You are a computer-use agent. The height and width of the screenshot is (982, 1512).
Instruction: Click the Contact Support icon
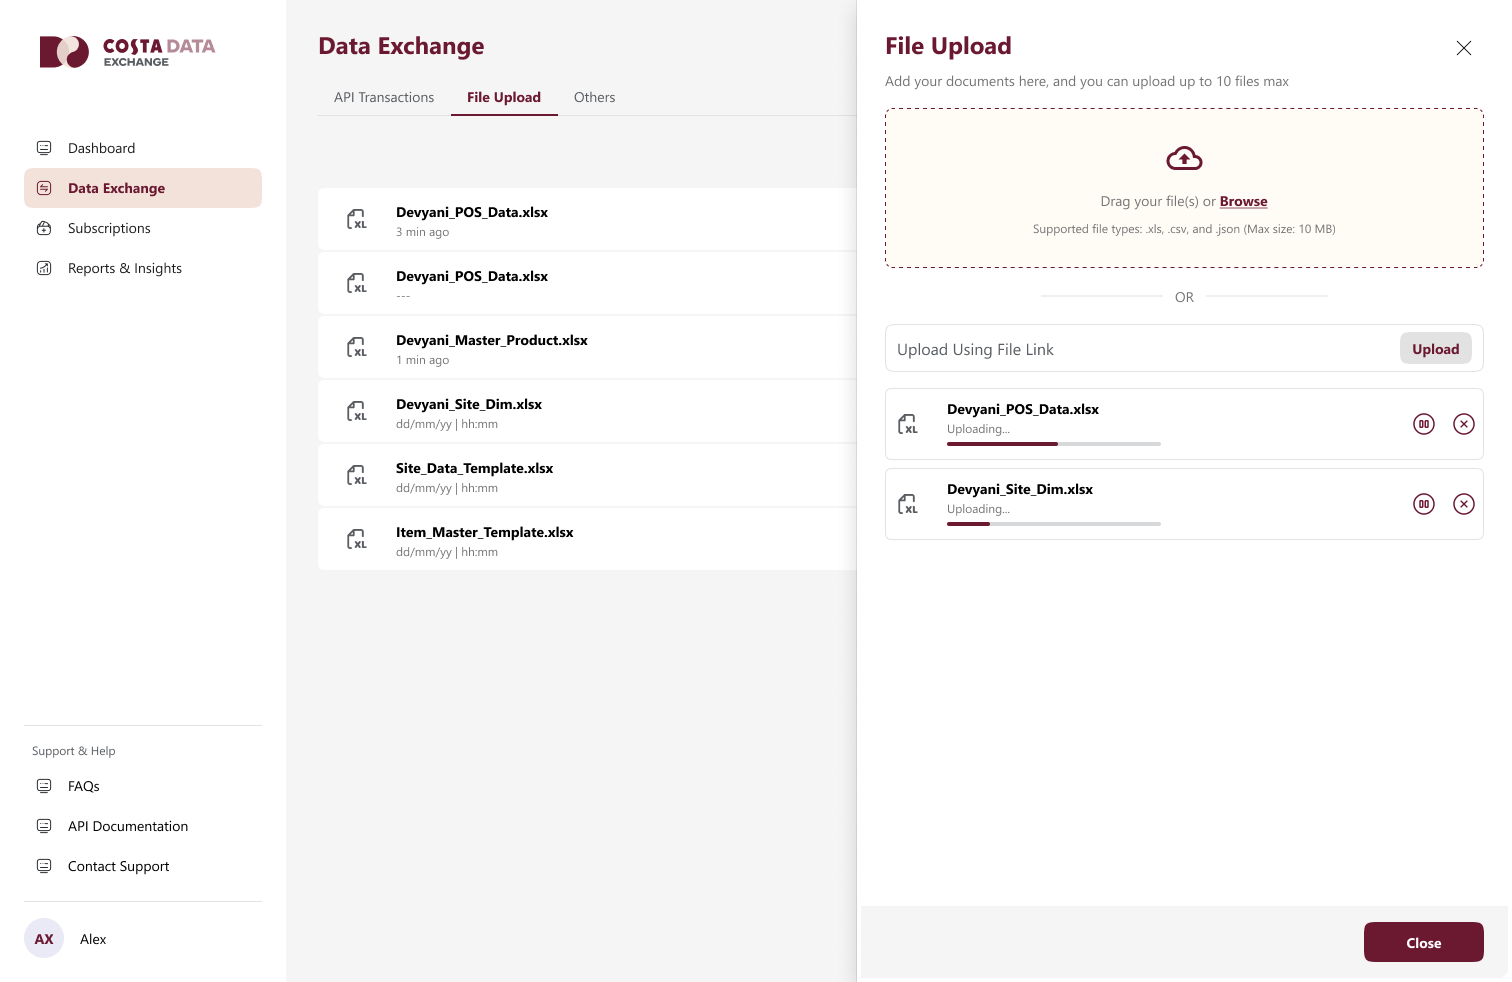[x=44, y=866]
